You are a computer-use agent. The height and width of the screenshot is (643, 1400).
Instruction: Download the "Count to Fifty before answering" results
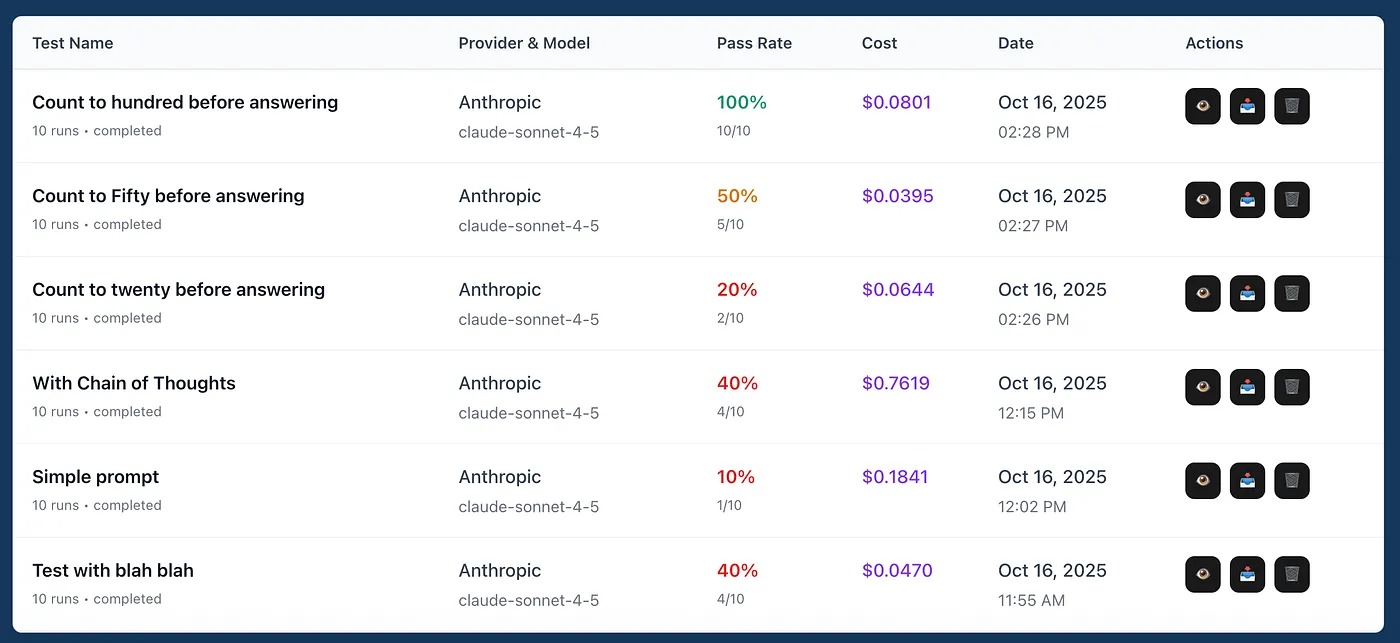(x=1247, y=200)
